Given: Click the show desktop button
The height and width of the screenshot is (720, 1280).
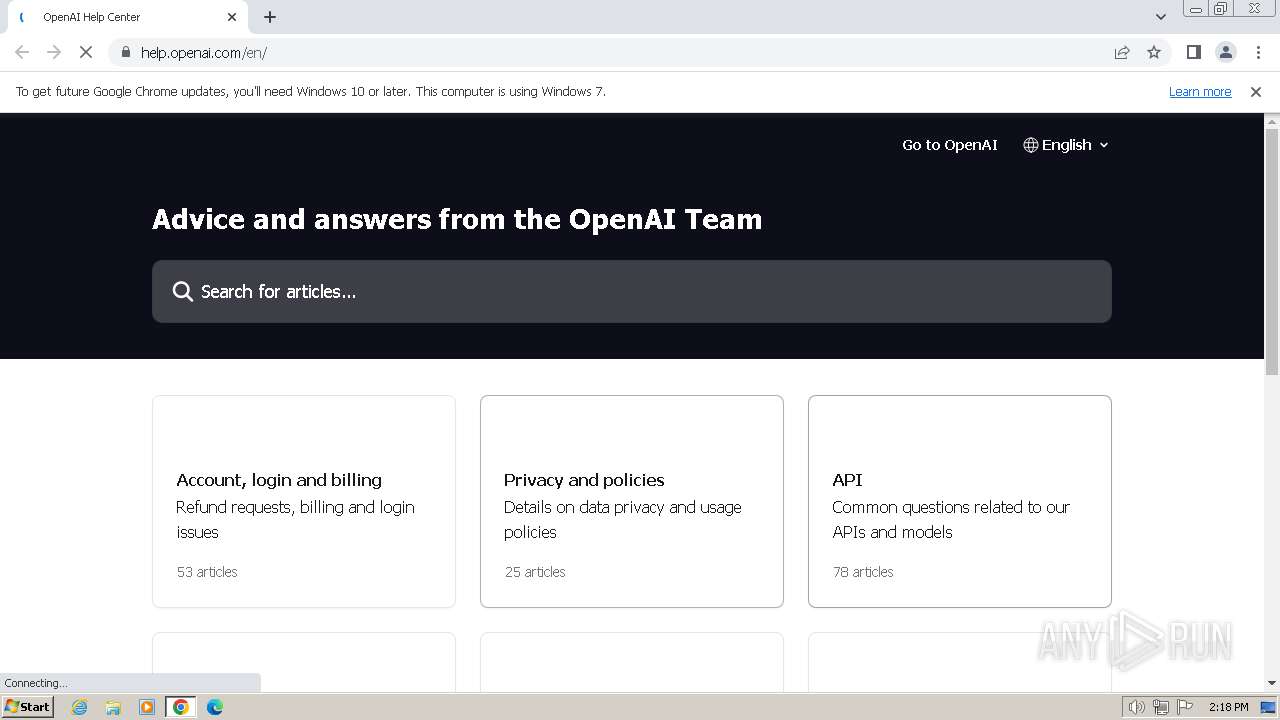Looking at the screenshot, I should 1269,707.
